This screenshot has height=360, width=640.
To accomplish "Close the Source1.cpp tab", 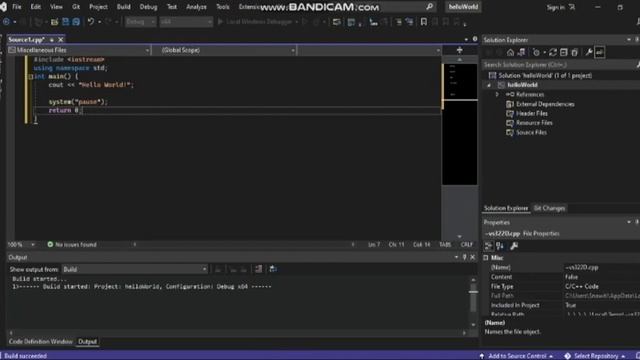I will click(x=60, y=40).
